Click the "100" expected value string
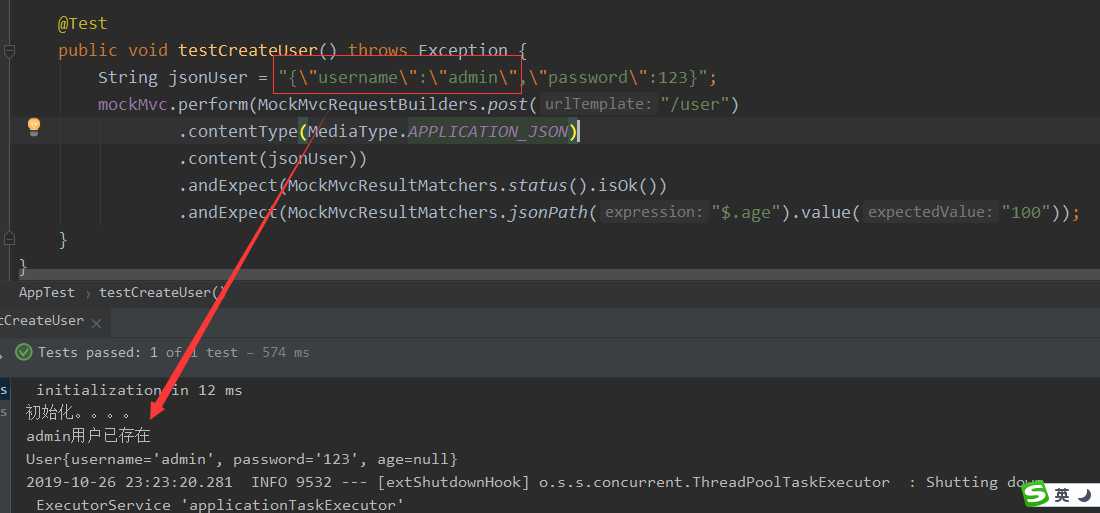 point(1026,213)
